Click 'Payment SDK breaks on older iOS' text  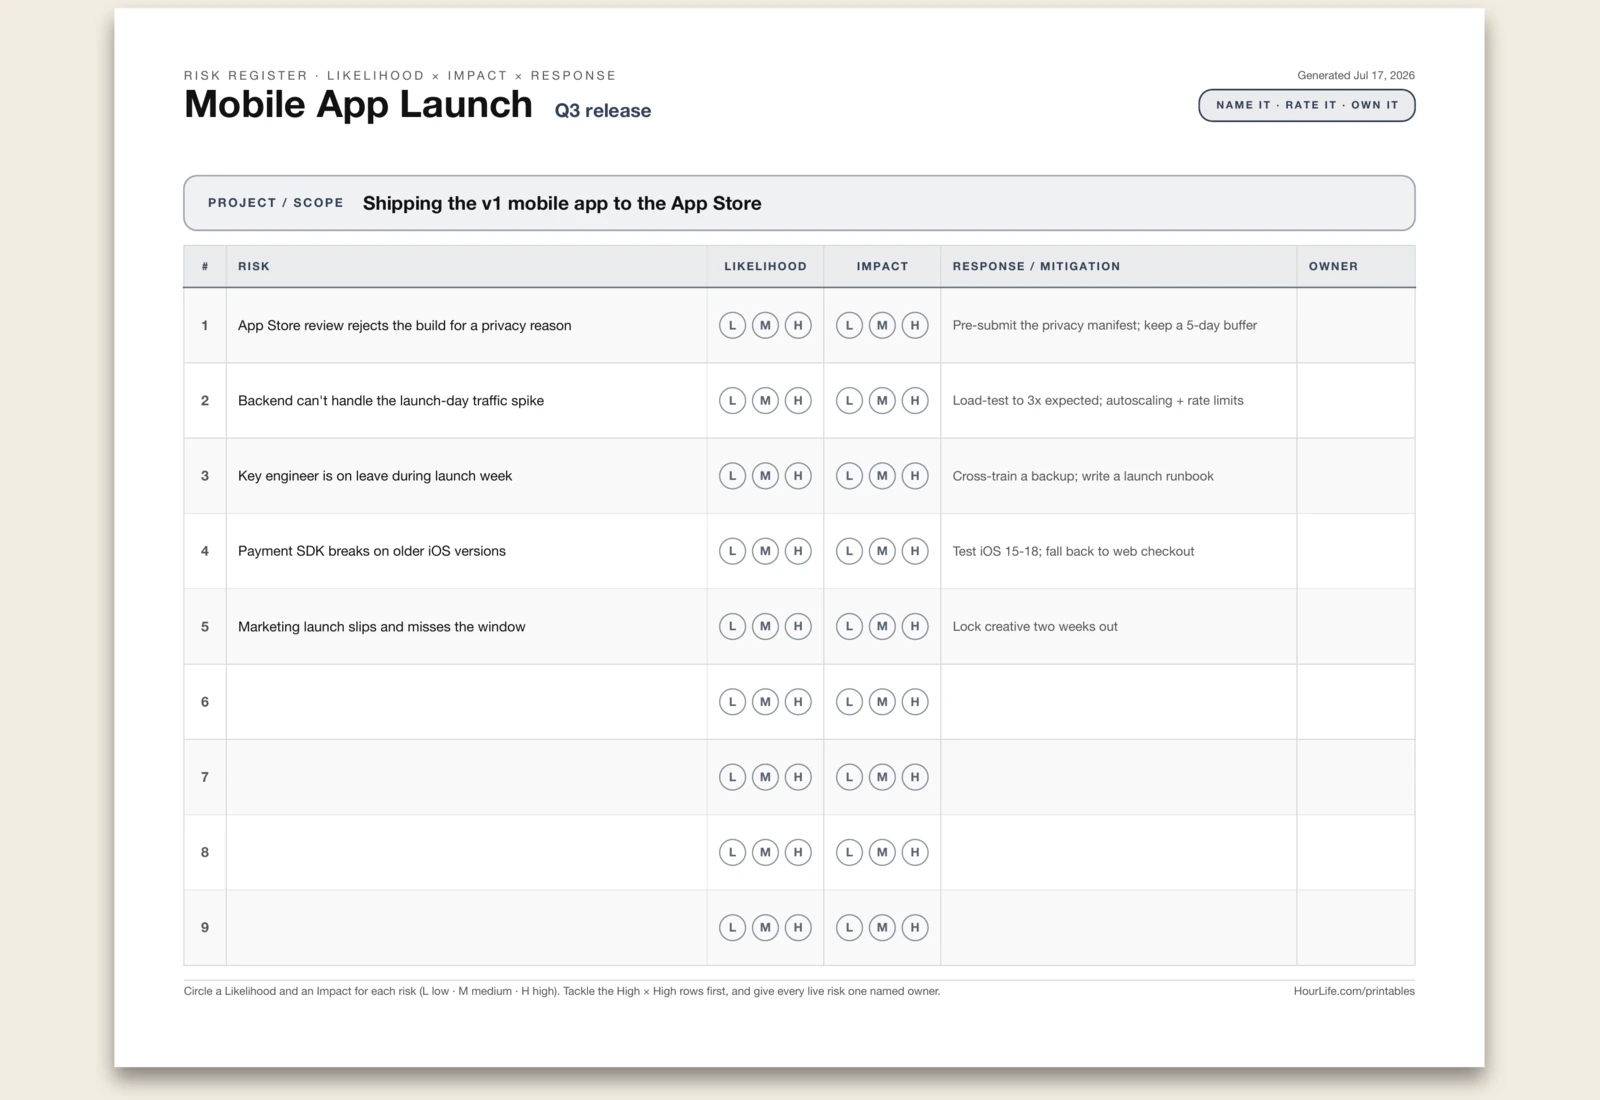click(372, 551)
